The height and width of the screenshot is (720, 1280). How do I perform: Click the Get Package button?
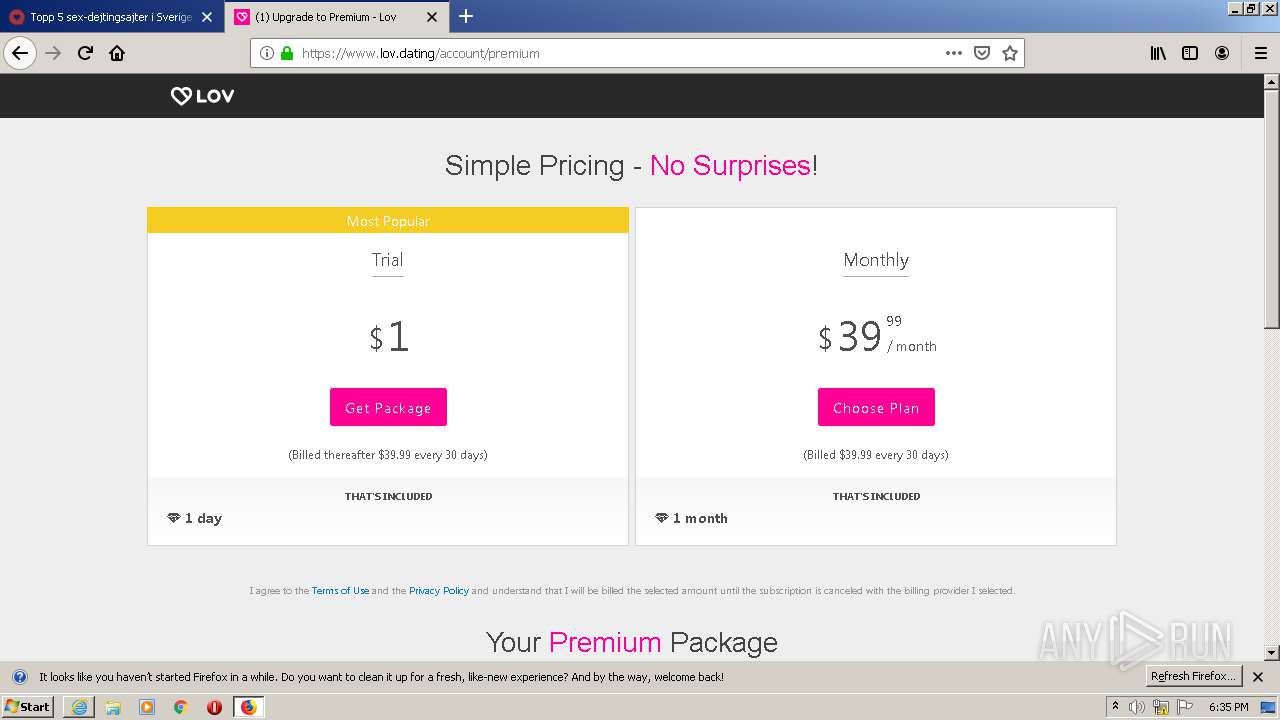point(388,407)
